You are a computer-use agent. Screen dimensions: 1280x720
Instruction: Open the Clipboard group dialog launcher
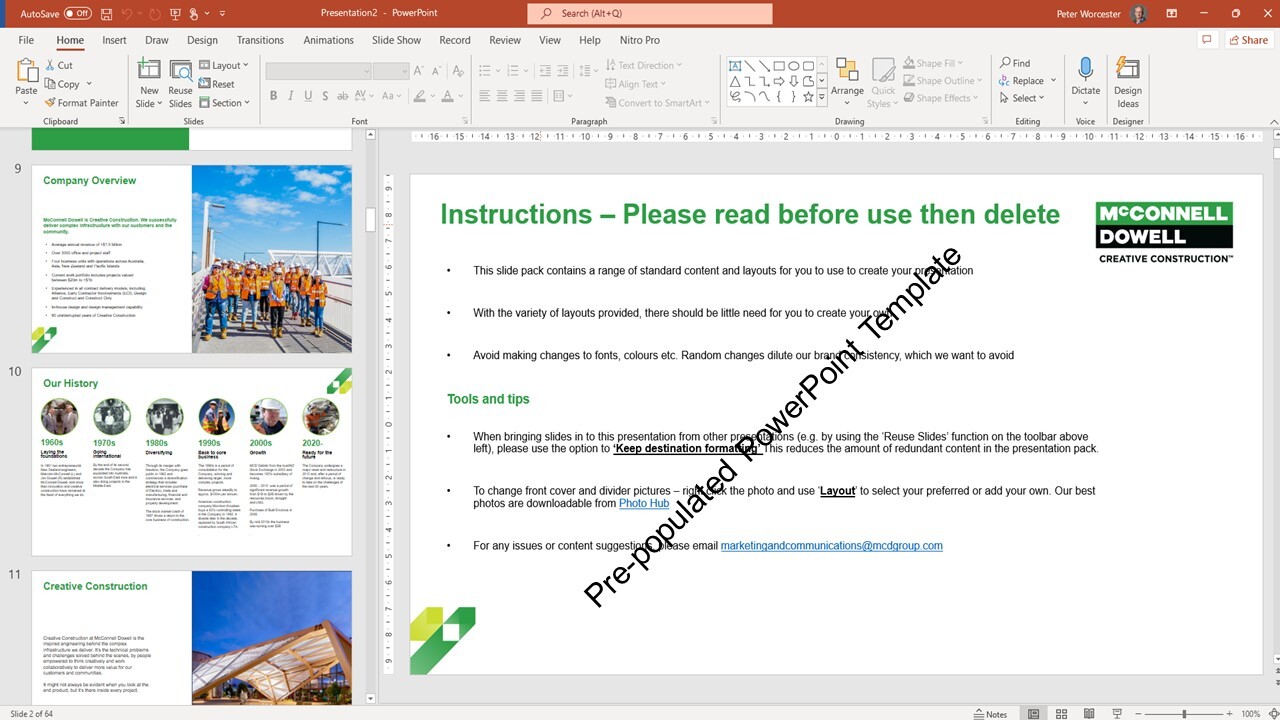pos(122,121)
